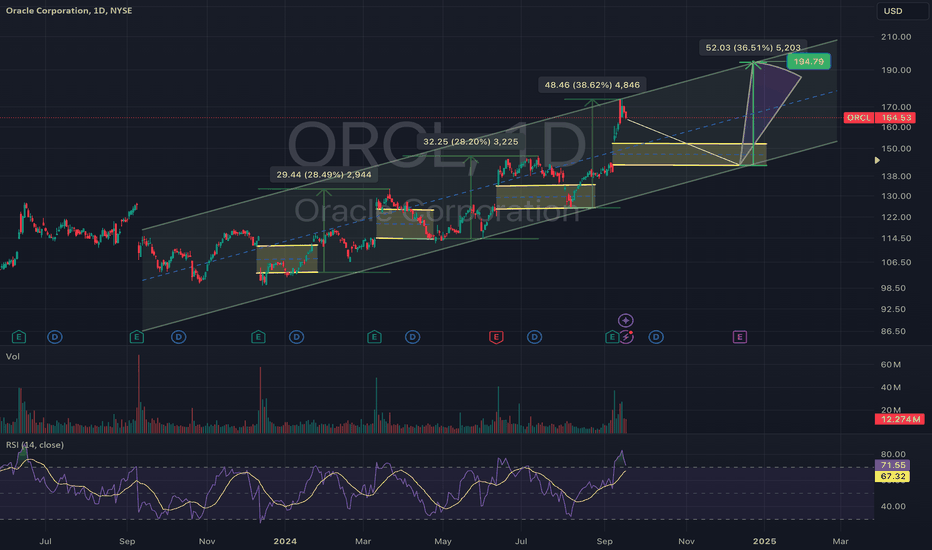Click the green E marker beside lightning icon
This screenshot has width=932, height=550.
pos(611,337)
